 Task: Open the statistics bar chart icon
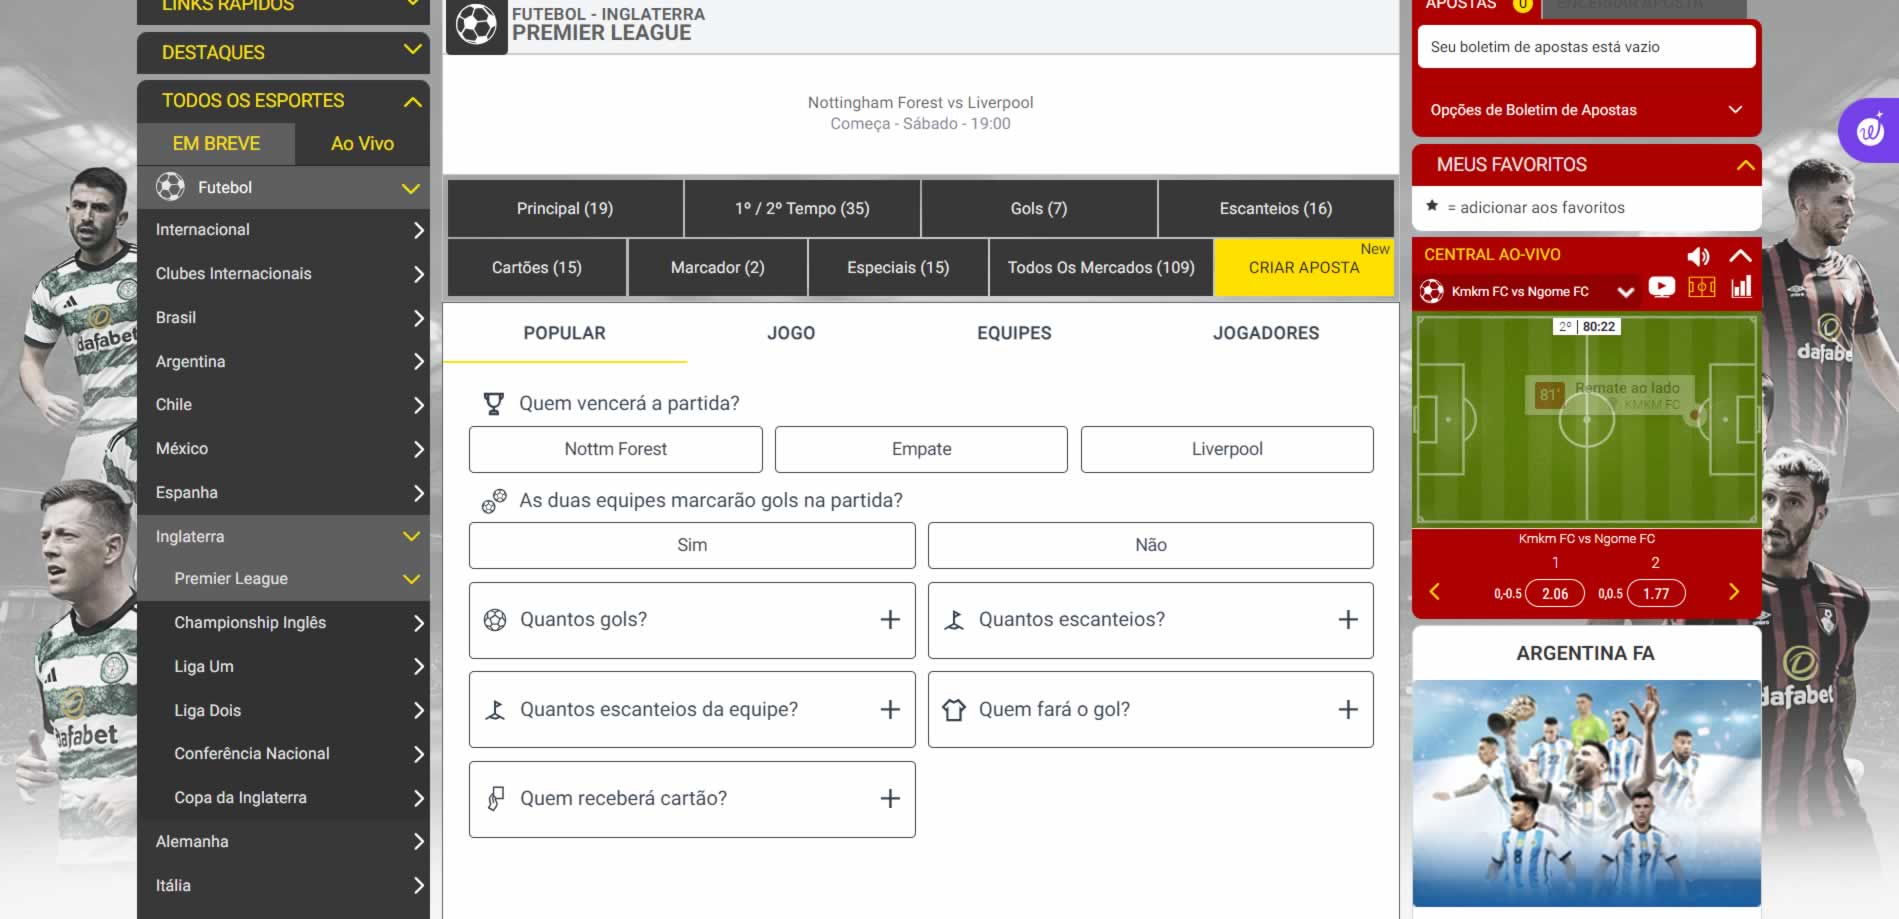[1741, 288]
